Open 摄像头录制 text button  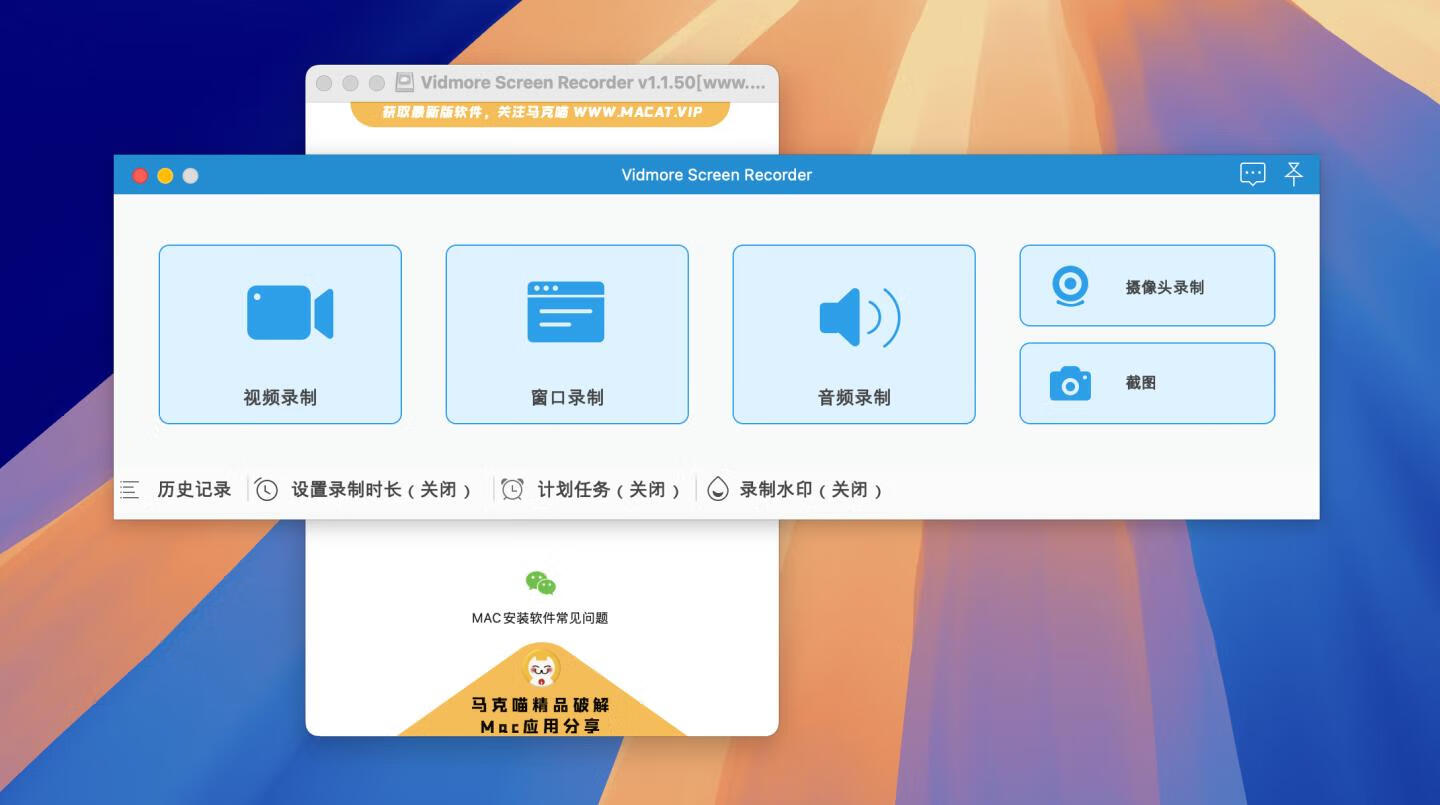pyautogui.click(x=1165, y=287)
